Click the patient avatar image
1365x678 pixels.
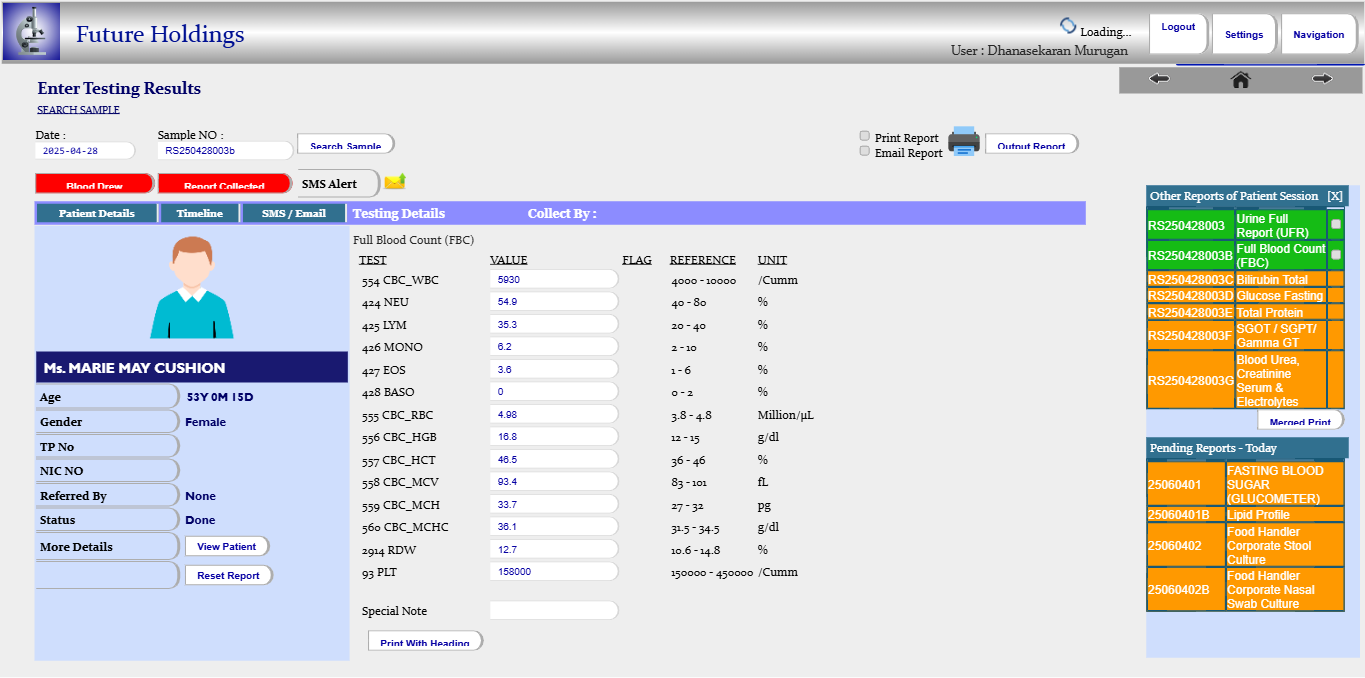click(x=192, y=288)
